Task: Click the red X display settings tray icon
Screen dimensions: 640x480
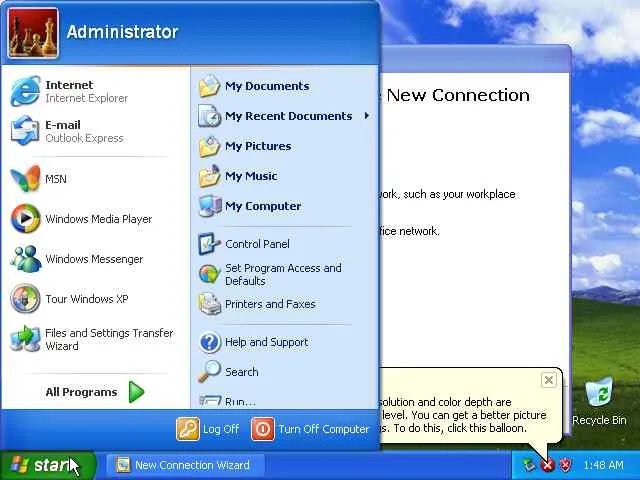Action: [x=547, y=464]
